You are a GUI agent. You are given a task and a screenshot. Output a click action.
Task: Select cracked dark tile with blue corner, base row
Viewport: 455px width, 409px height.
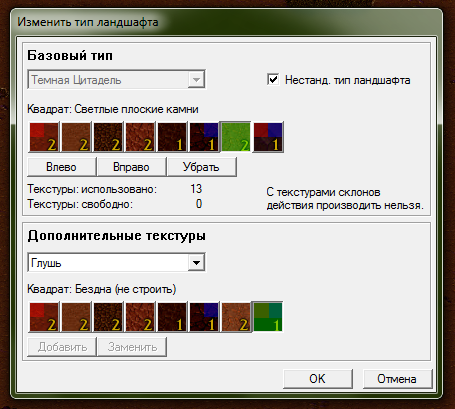click(x=204, y=137)
